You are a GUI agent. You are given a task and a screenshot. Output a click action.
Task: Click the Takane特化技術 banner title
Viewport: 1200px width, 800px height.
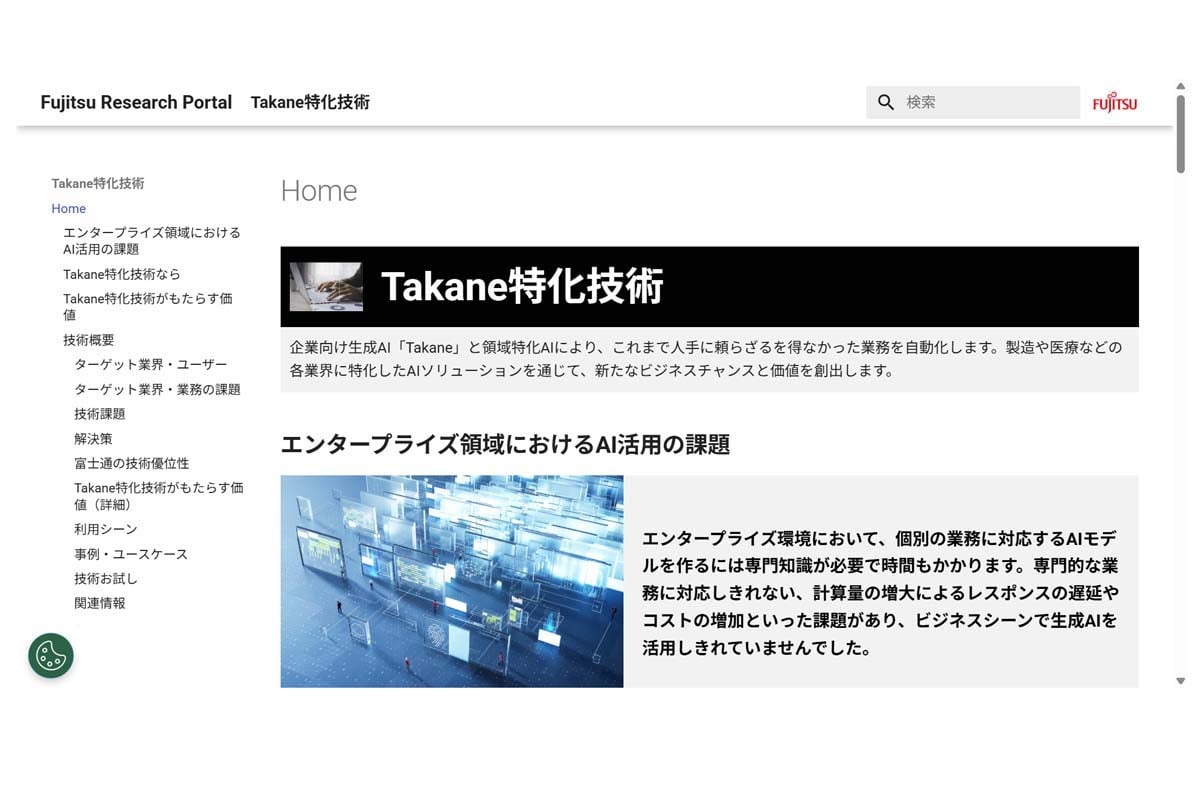point(522,287)
